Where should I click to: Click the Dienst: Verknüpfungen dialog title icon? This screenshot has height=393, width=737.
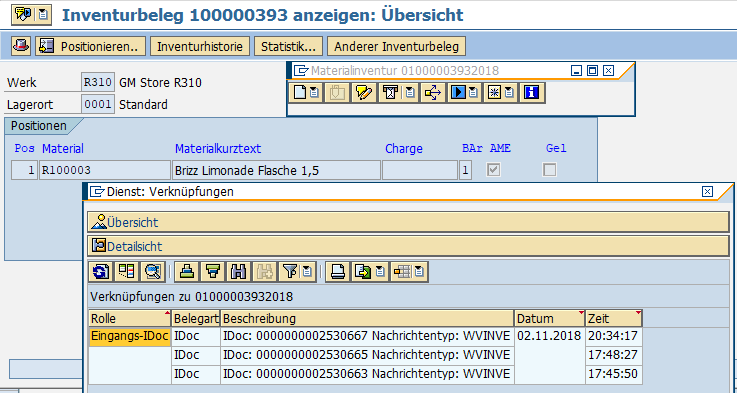97,191
